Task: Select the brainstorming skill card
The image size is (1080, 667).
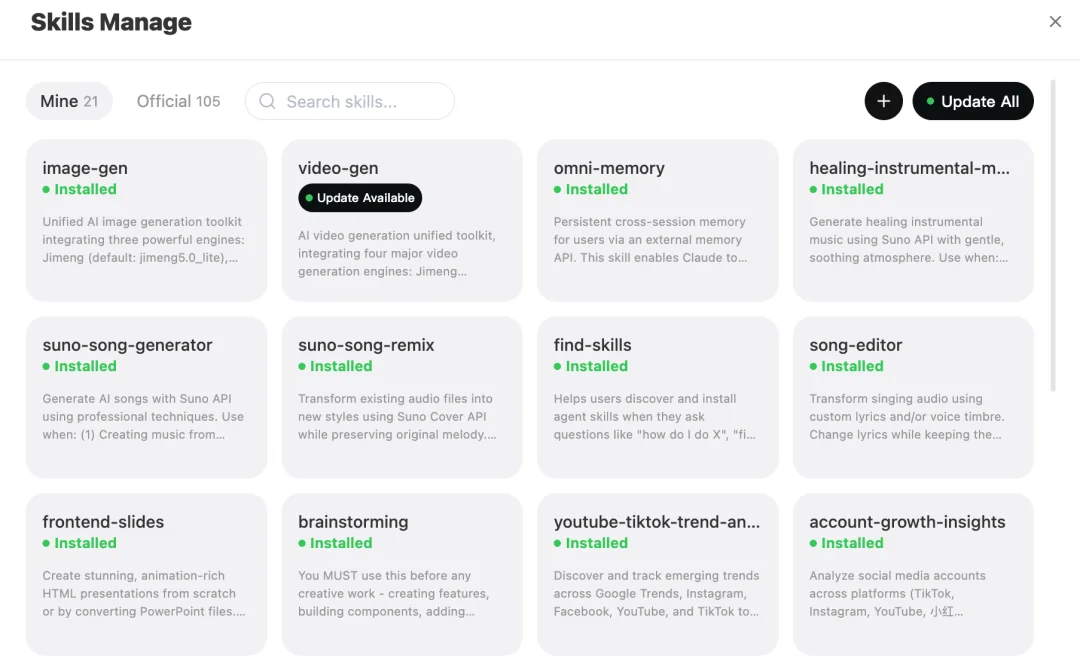Action: point(402,574)
